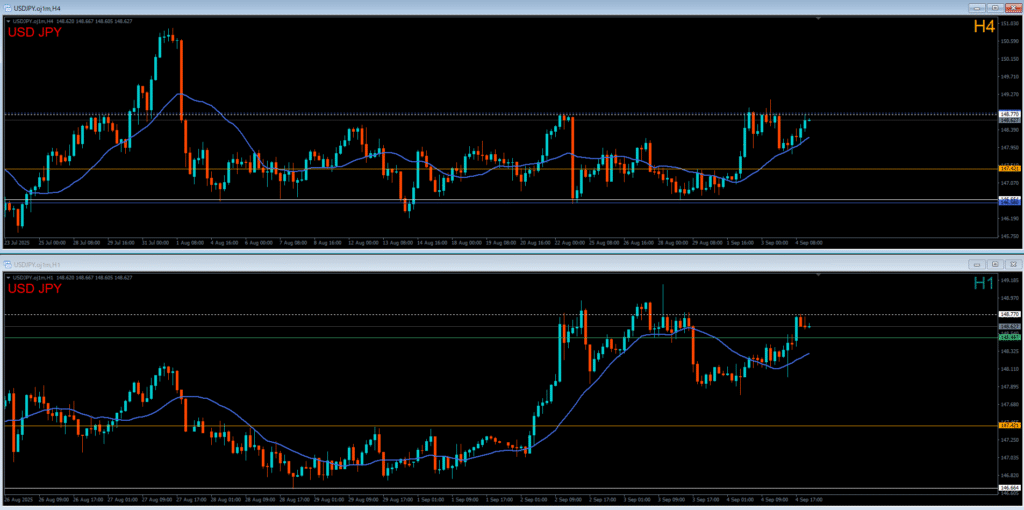Click the chart shift triangle marker in H1 chart
The height and width of the screenshot is (510, 1024).
click(819, 276)
